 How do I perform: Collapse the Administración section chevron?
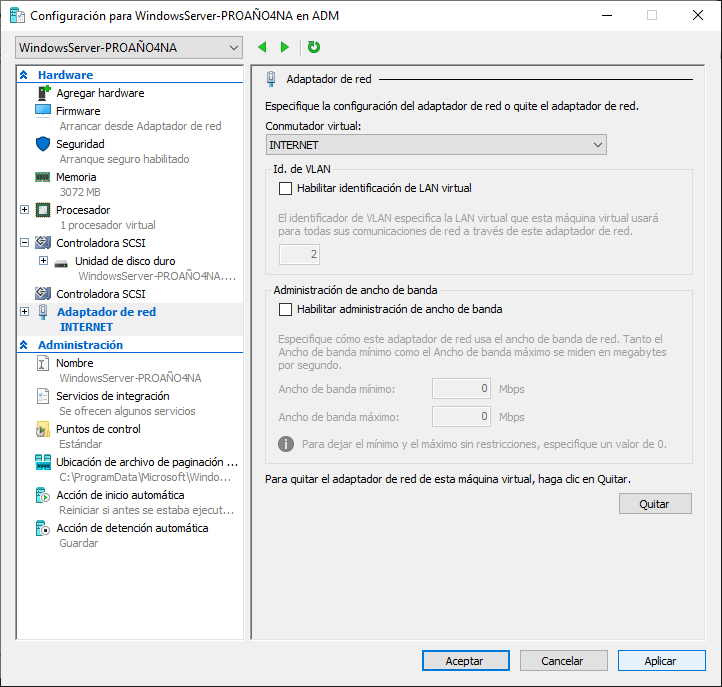click(23, 345)
